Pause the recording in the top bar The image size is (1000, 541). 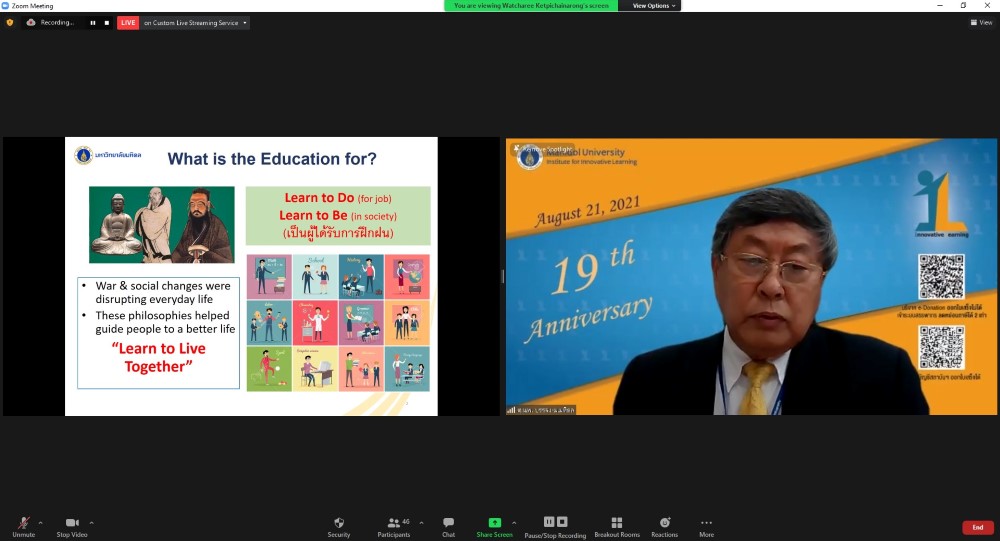pos(93,22)
